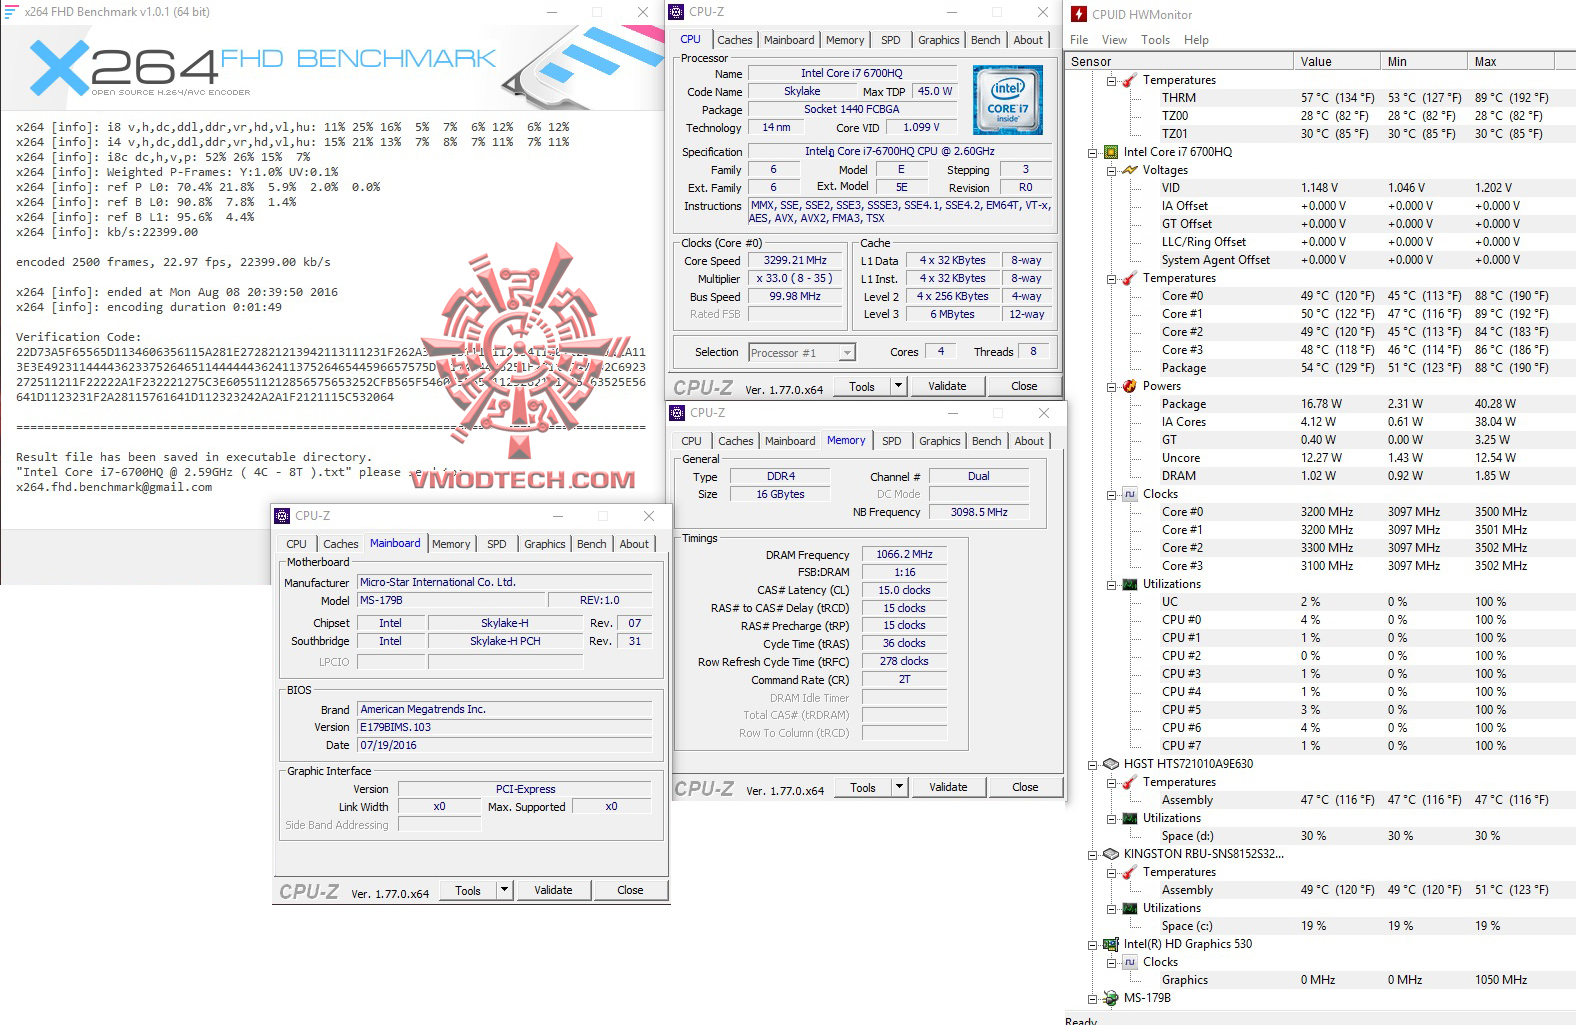This screenshot has width=1576, height=1025.
Task: Click Close button in Memory CPU-Z window
Action: (1025, 787)
